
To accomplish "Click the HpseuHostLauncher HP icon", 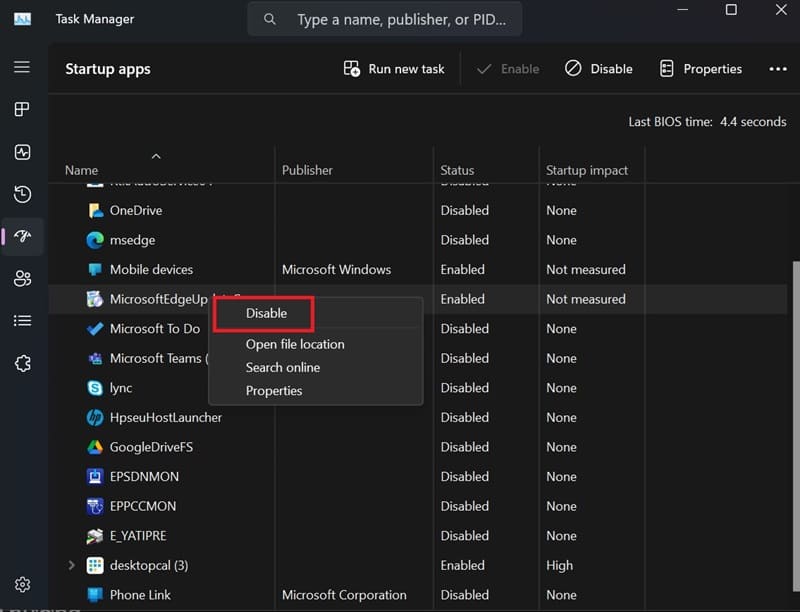I will click(x=95, y=417).
